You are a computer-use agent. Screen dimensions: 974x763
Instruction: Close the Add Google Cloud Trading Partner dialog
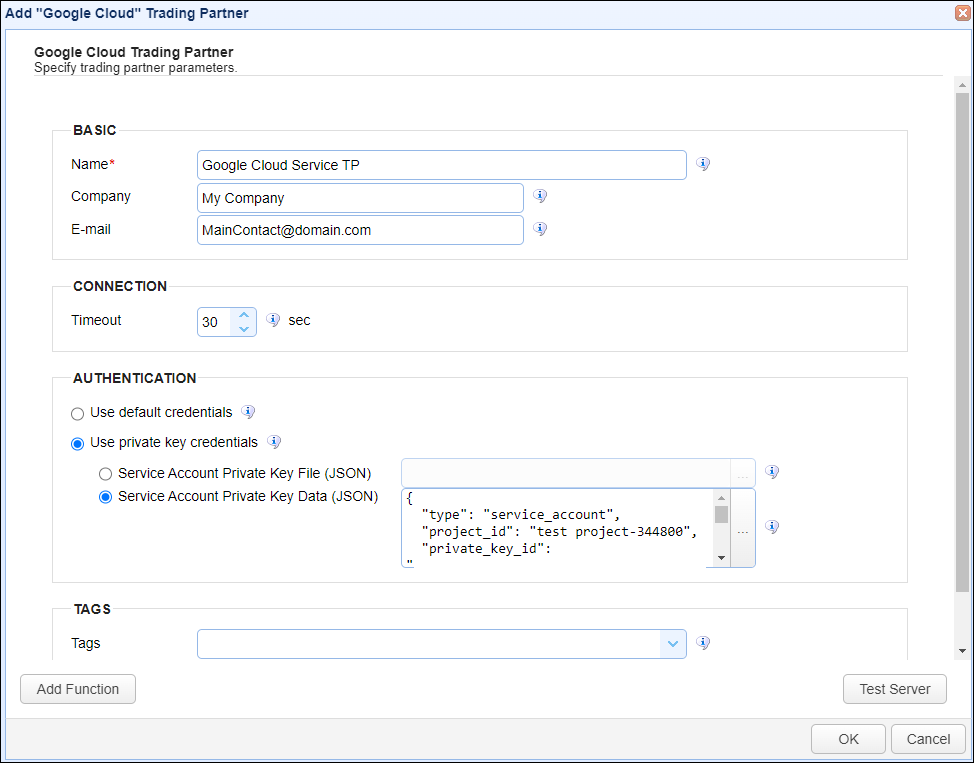click(962, 13)
